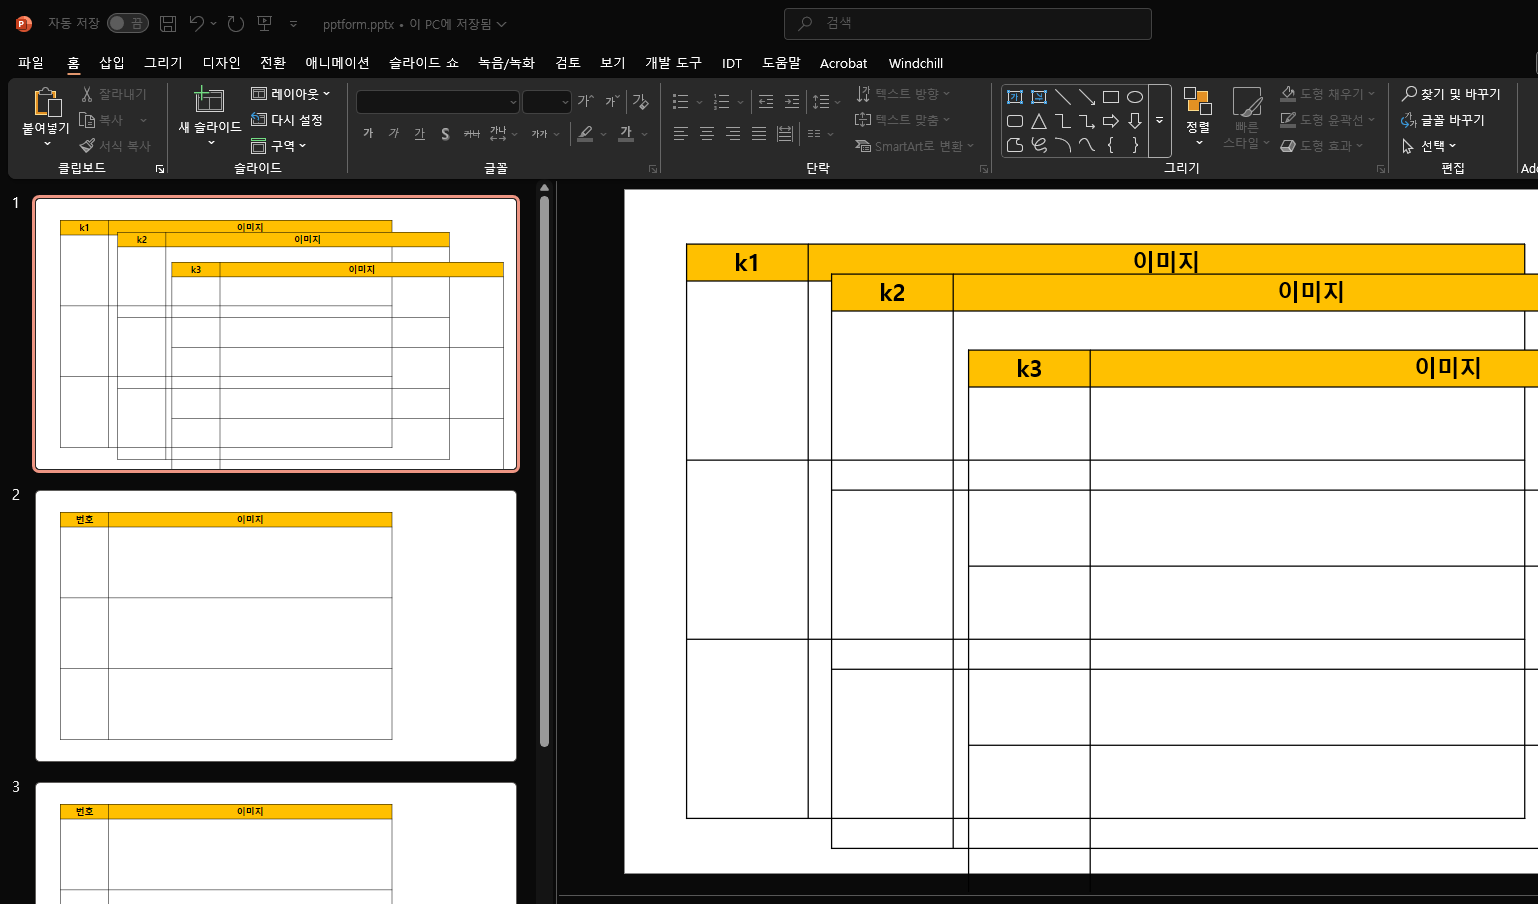
Task: Select slide 2 thumbnail
Action: point(276,626)
